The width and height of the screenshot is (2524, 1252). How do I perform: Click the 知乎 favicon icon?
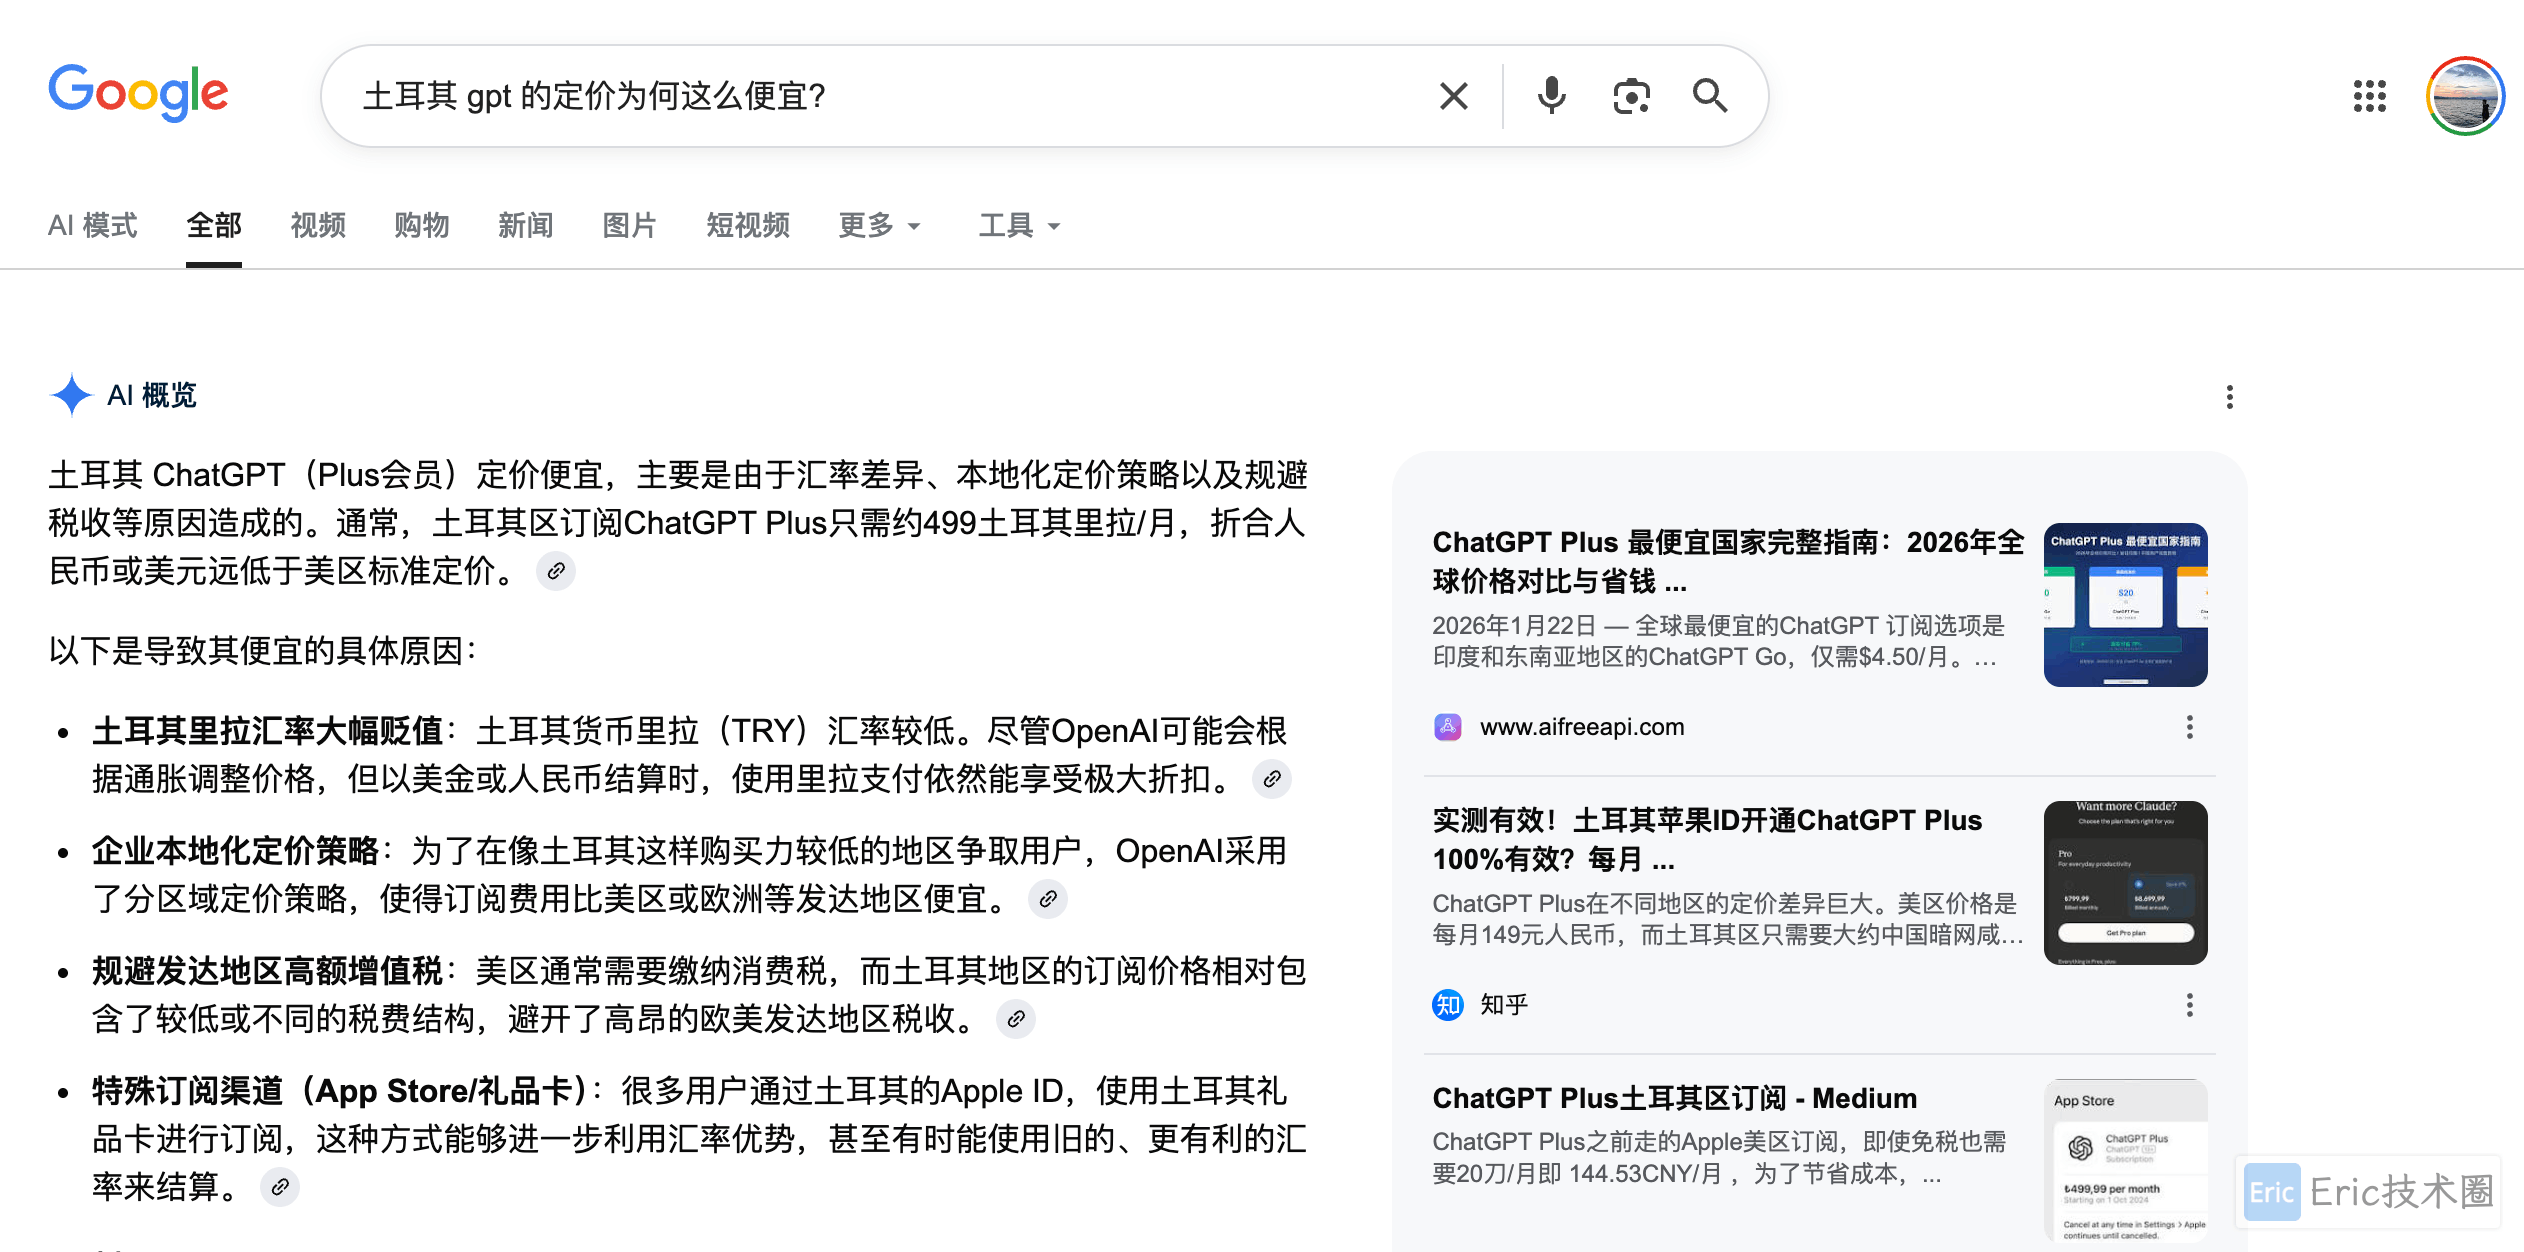pyautogui.click(x=1448, y=1005)
